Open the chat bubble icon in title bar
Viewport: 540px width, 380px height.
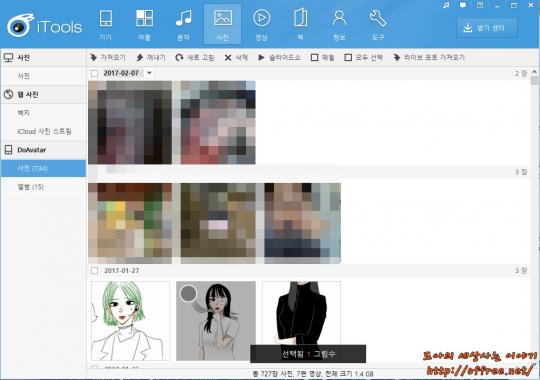tap(463, 5)
